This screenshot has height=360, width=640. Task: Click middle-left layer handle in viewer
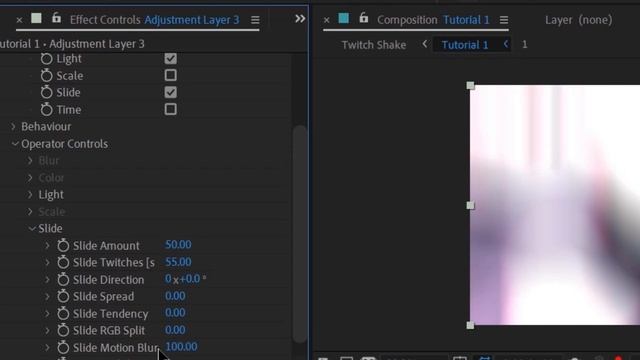470,205
